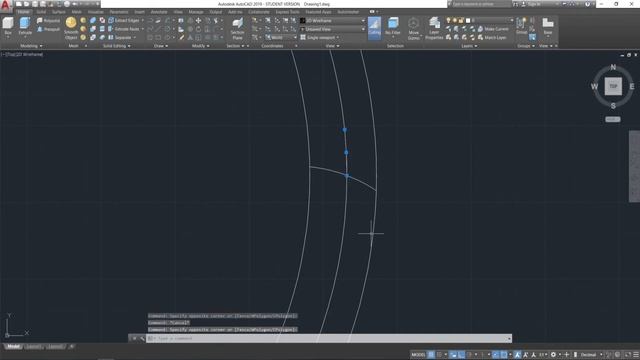
Task: Toggle snap mode in status bar
Action: (439, 355)
